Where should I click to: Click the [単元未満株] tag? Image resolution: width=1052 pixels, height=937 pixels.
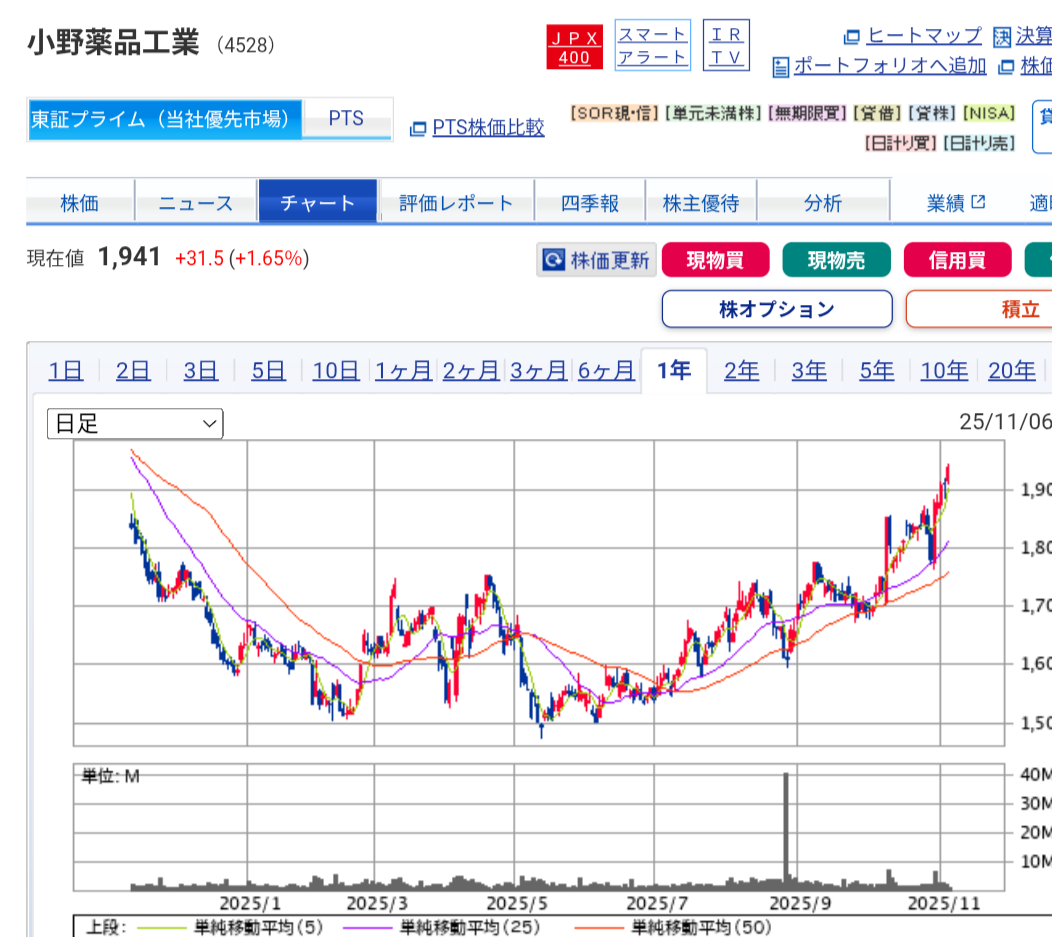(x=714, y=113)
